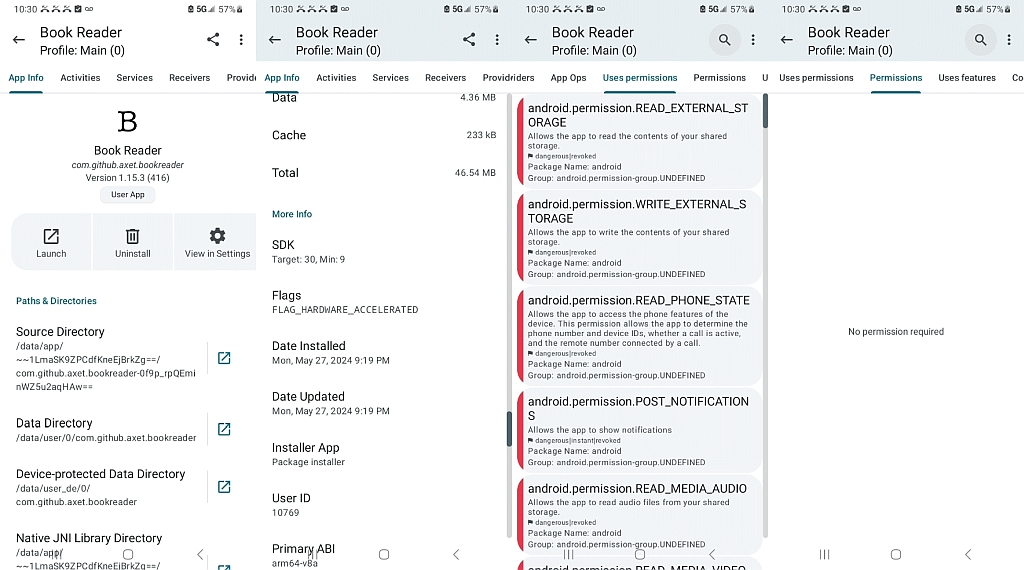Screen dimensions: 1024x570
Task: Select the highlighted Permissions tab
Action: 896,78
